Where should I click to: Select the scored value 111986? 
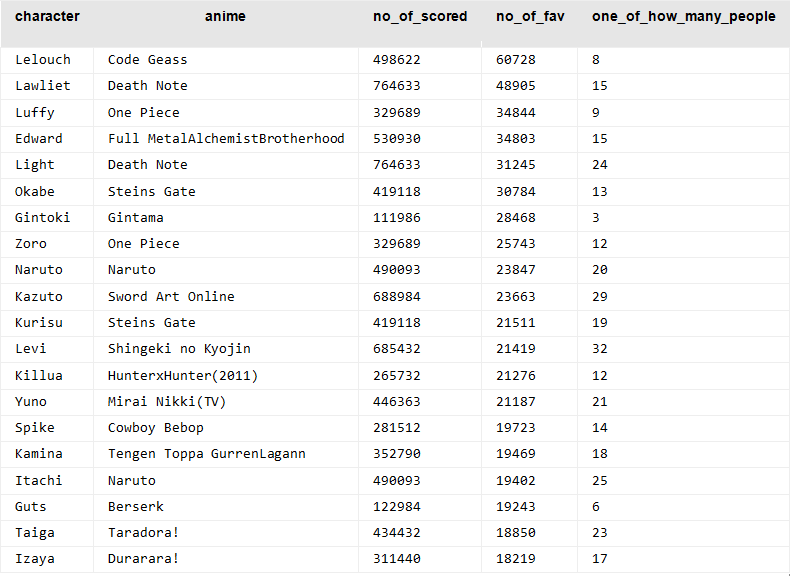tap(397, 218)
